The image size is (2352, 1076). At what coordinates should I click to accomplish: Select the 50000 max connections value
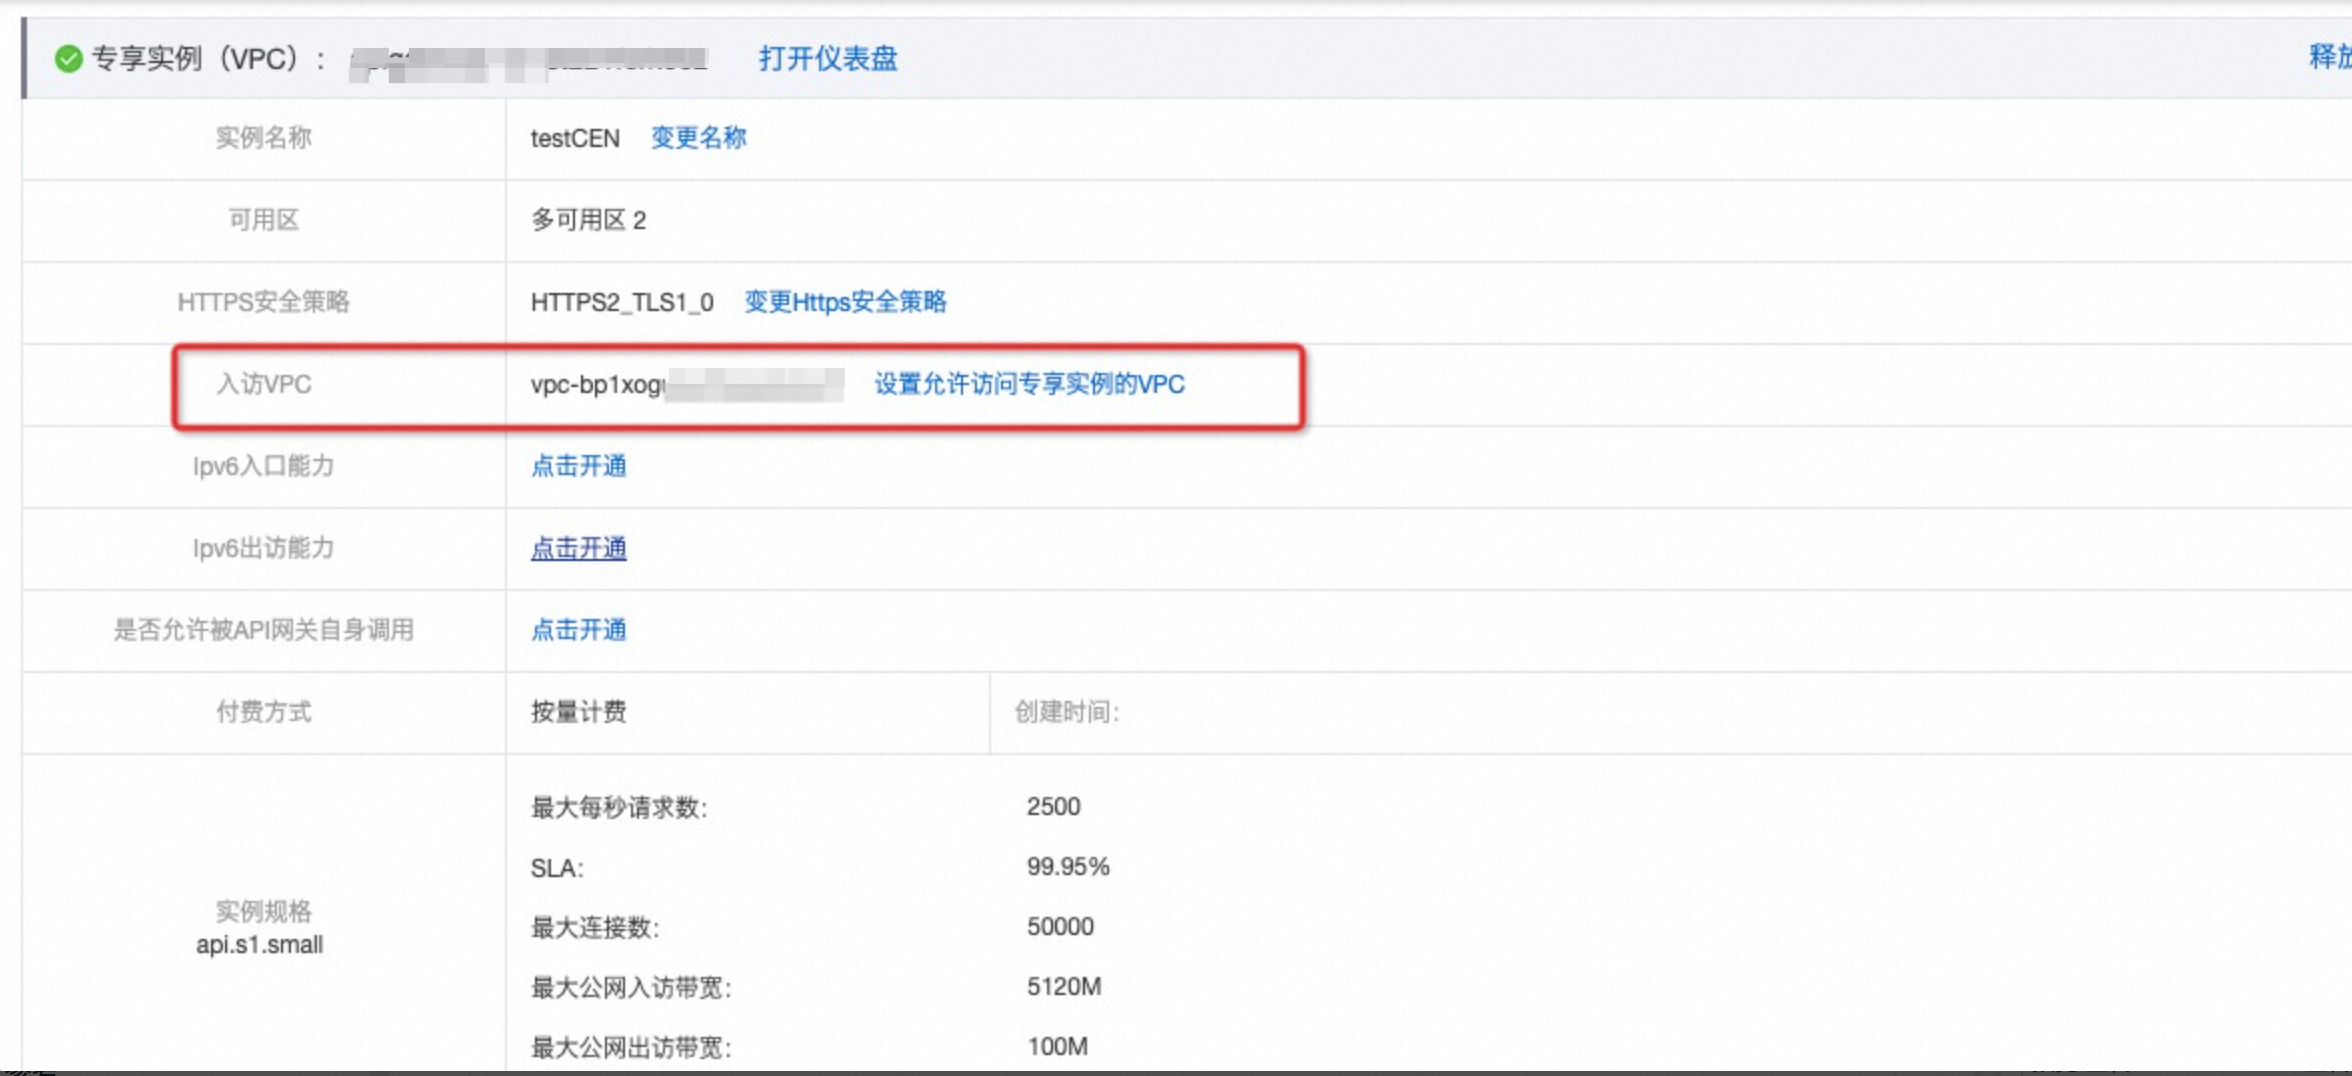[x=1060, y=926]
